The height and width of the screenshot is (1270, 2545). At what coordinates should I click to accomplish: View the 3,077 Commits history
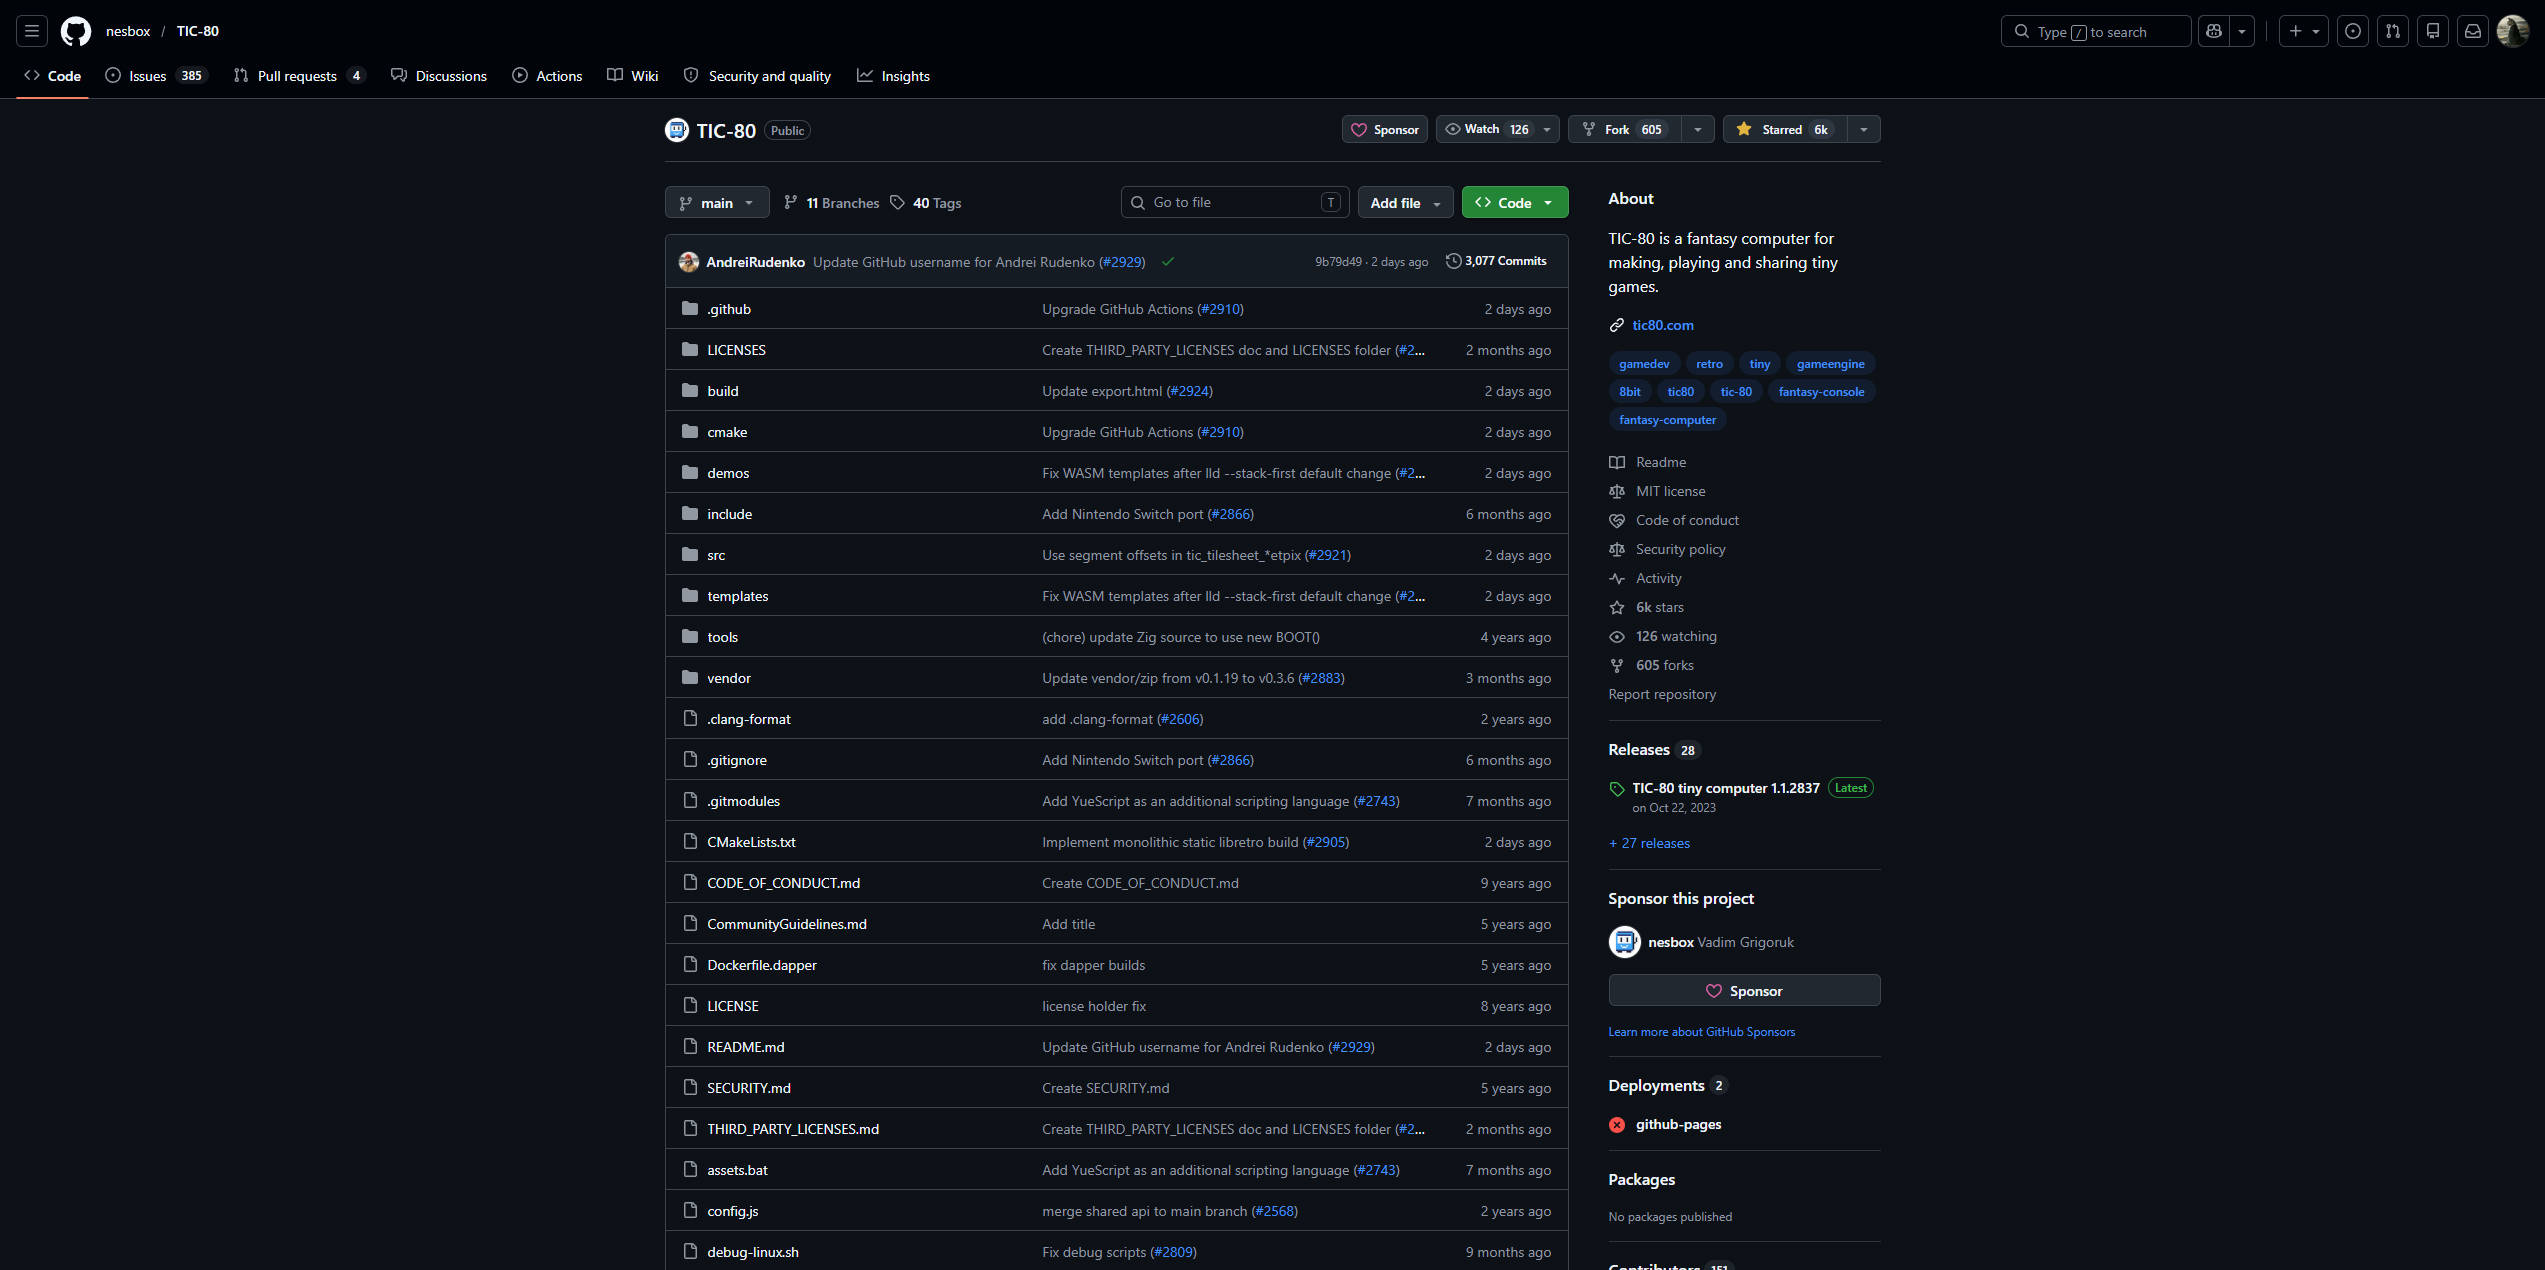(1496, 261)
